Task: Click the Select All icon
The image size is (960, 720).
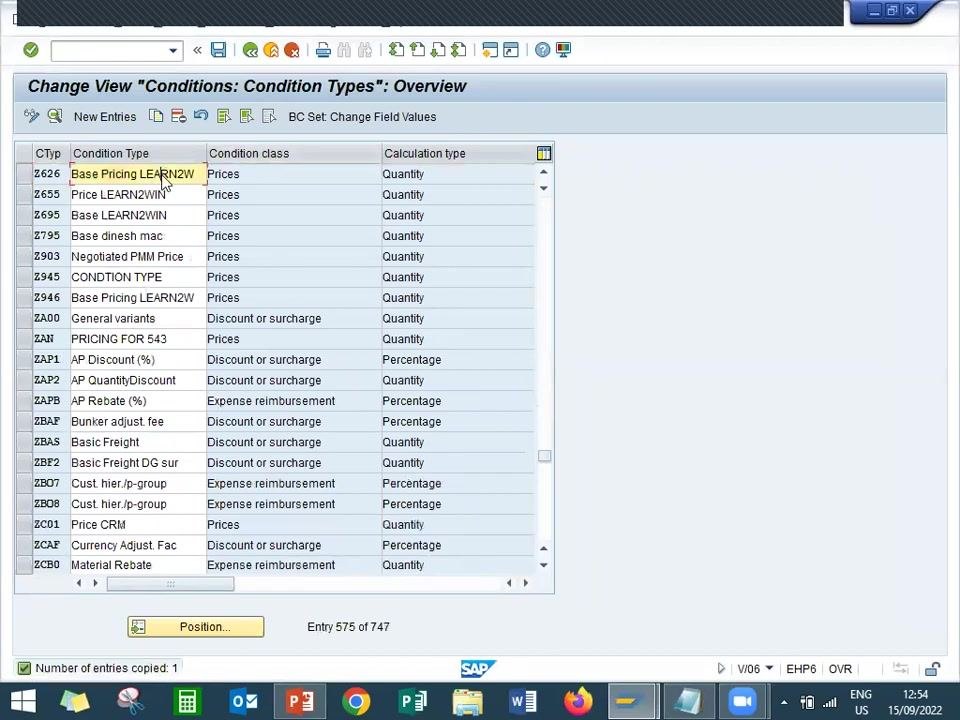Action: 223,116
